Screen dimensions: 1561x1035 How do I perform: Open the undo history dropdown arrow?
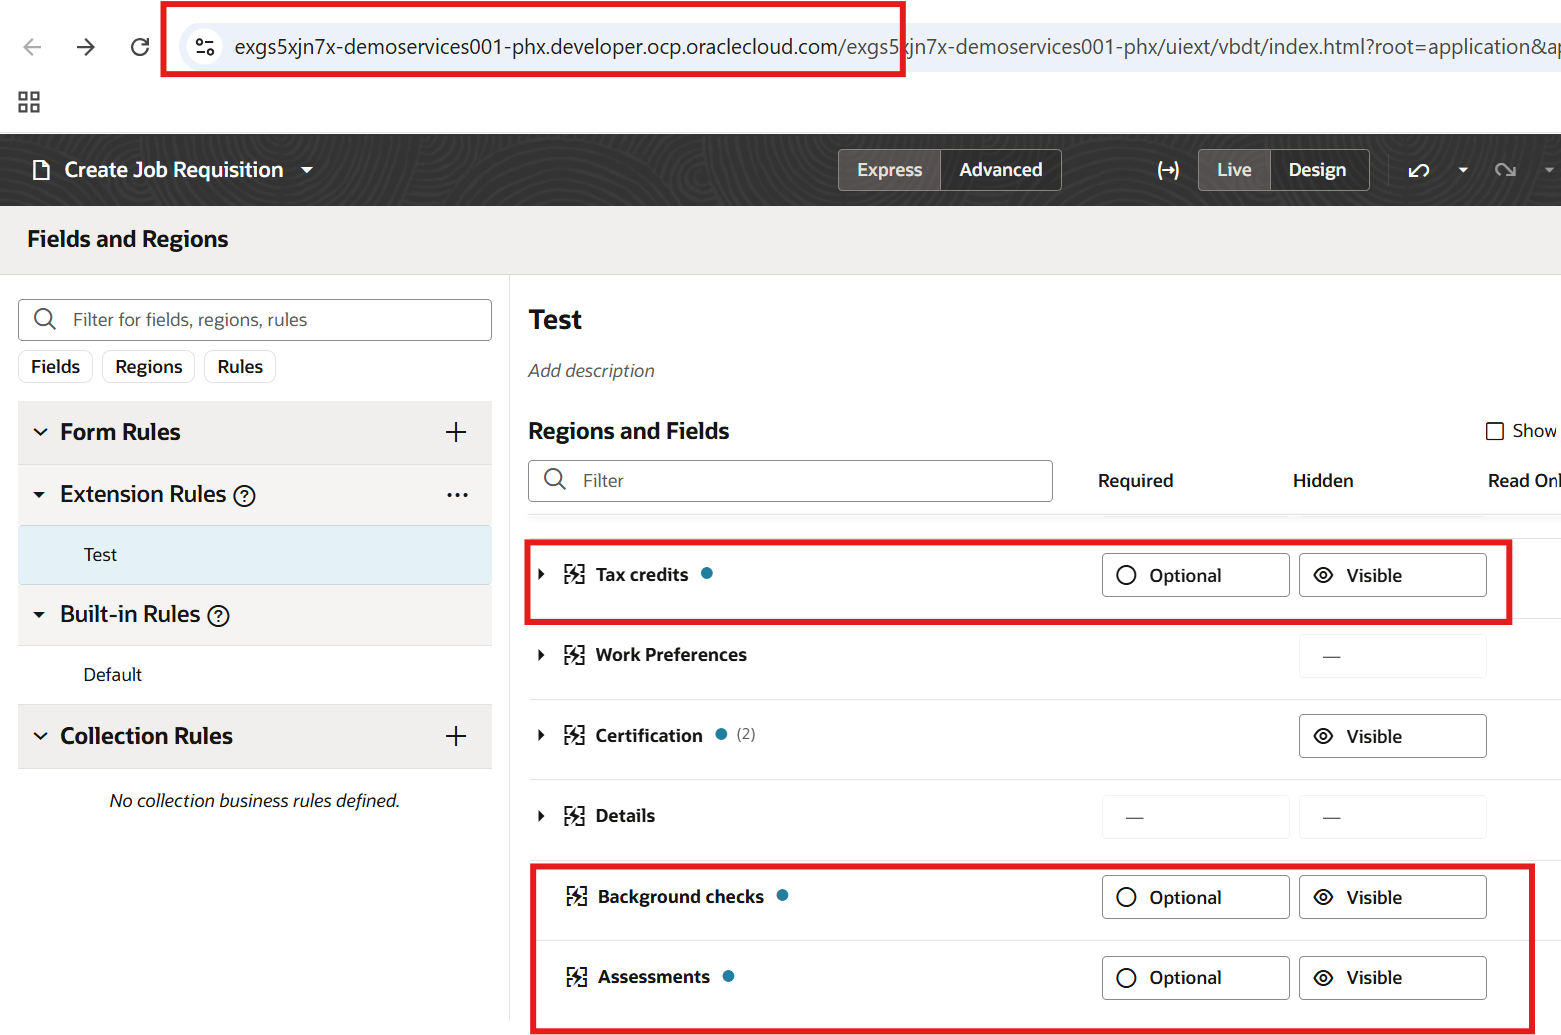pos(1463,170)
